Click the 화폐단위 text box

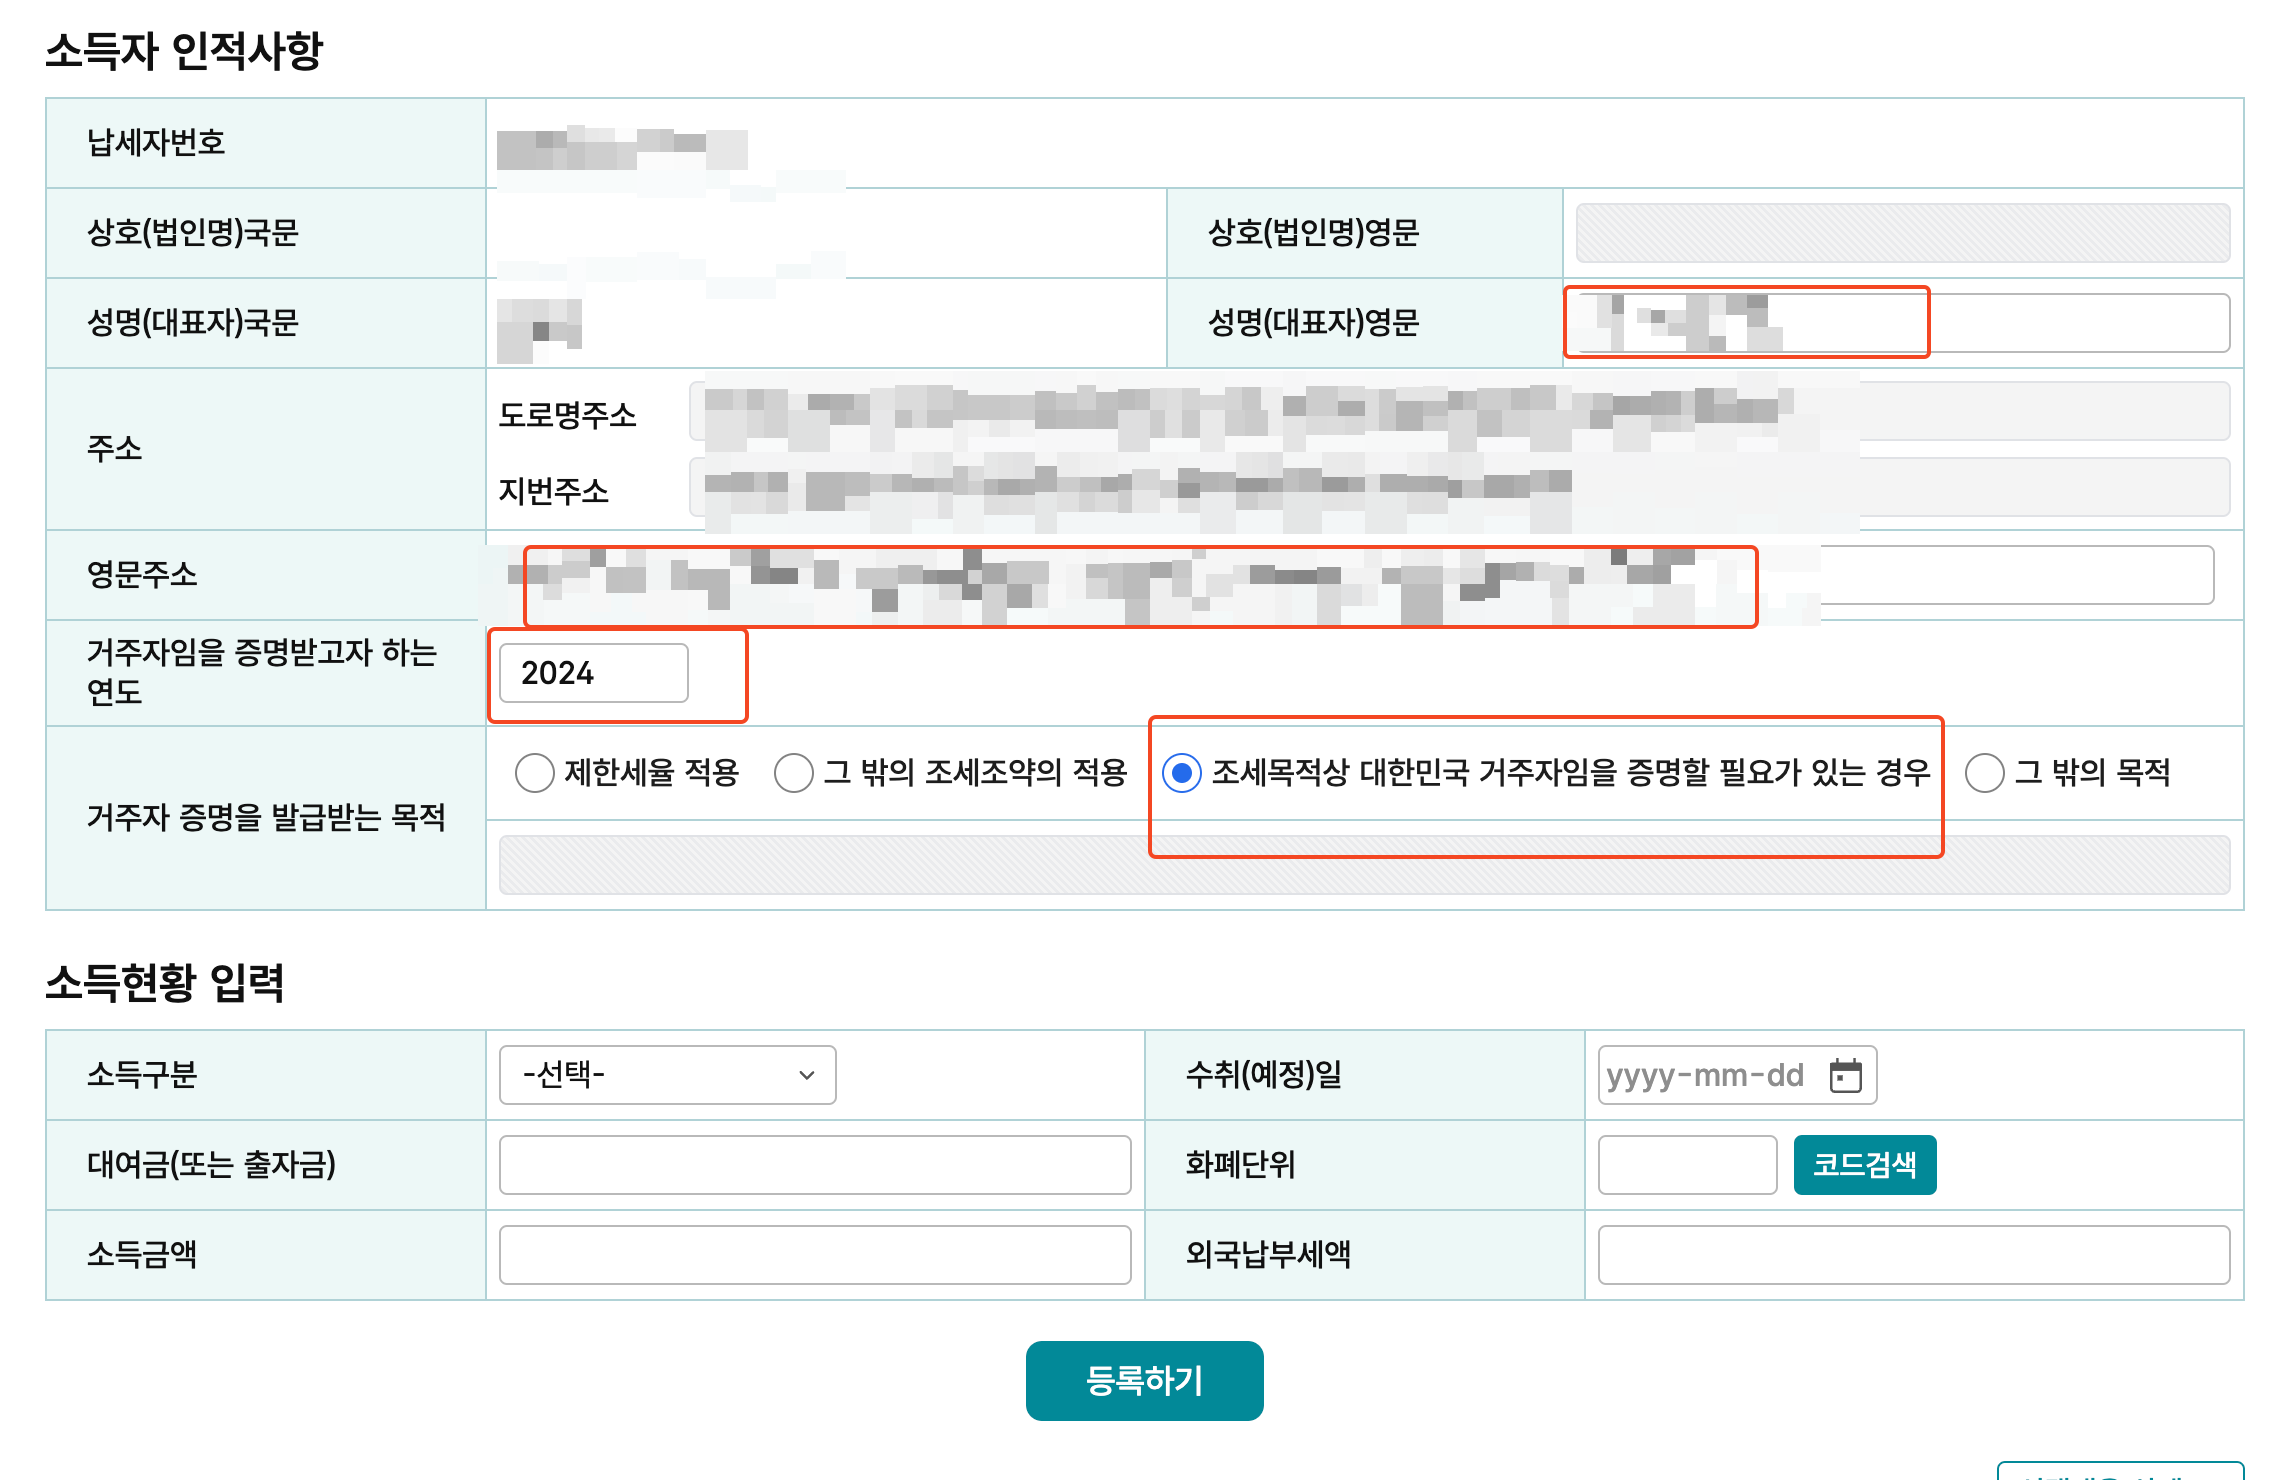point(1687,1165)
